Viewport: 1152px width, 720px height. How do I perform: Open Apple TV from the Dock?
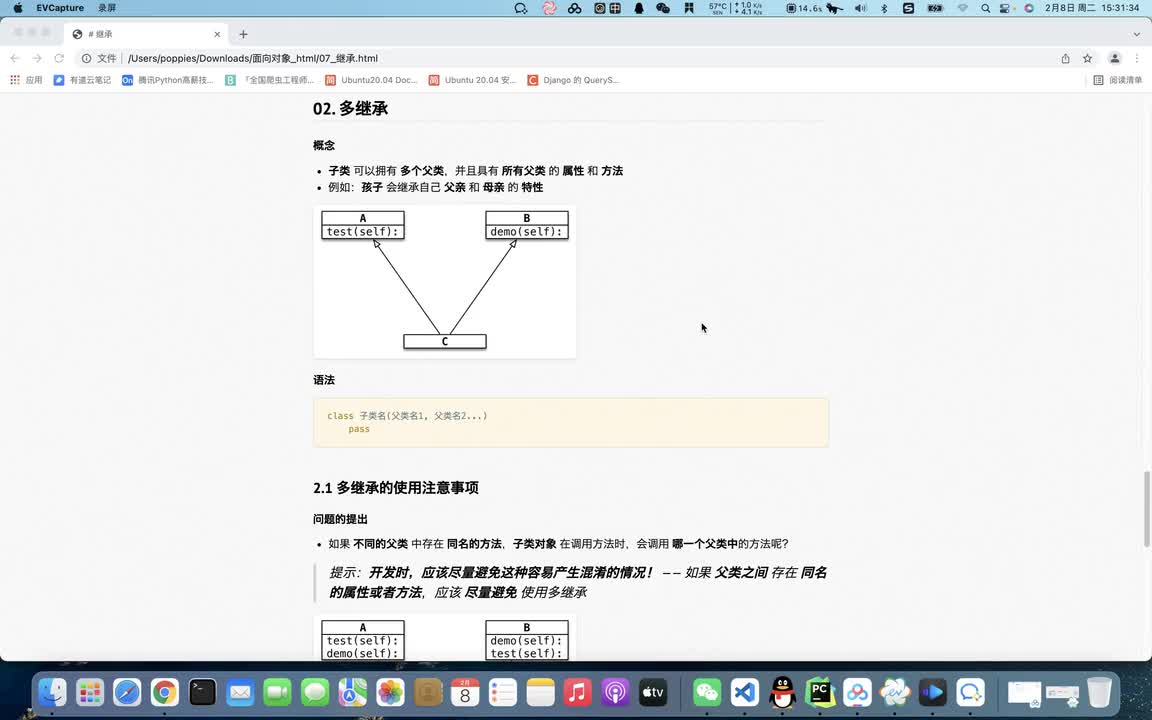(x=652, y=692)
